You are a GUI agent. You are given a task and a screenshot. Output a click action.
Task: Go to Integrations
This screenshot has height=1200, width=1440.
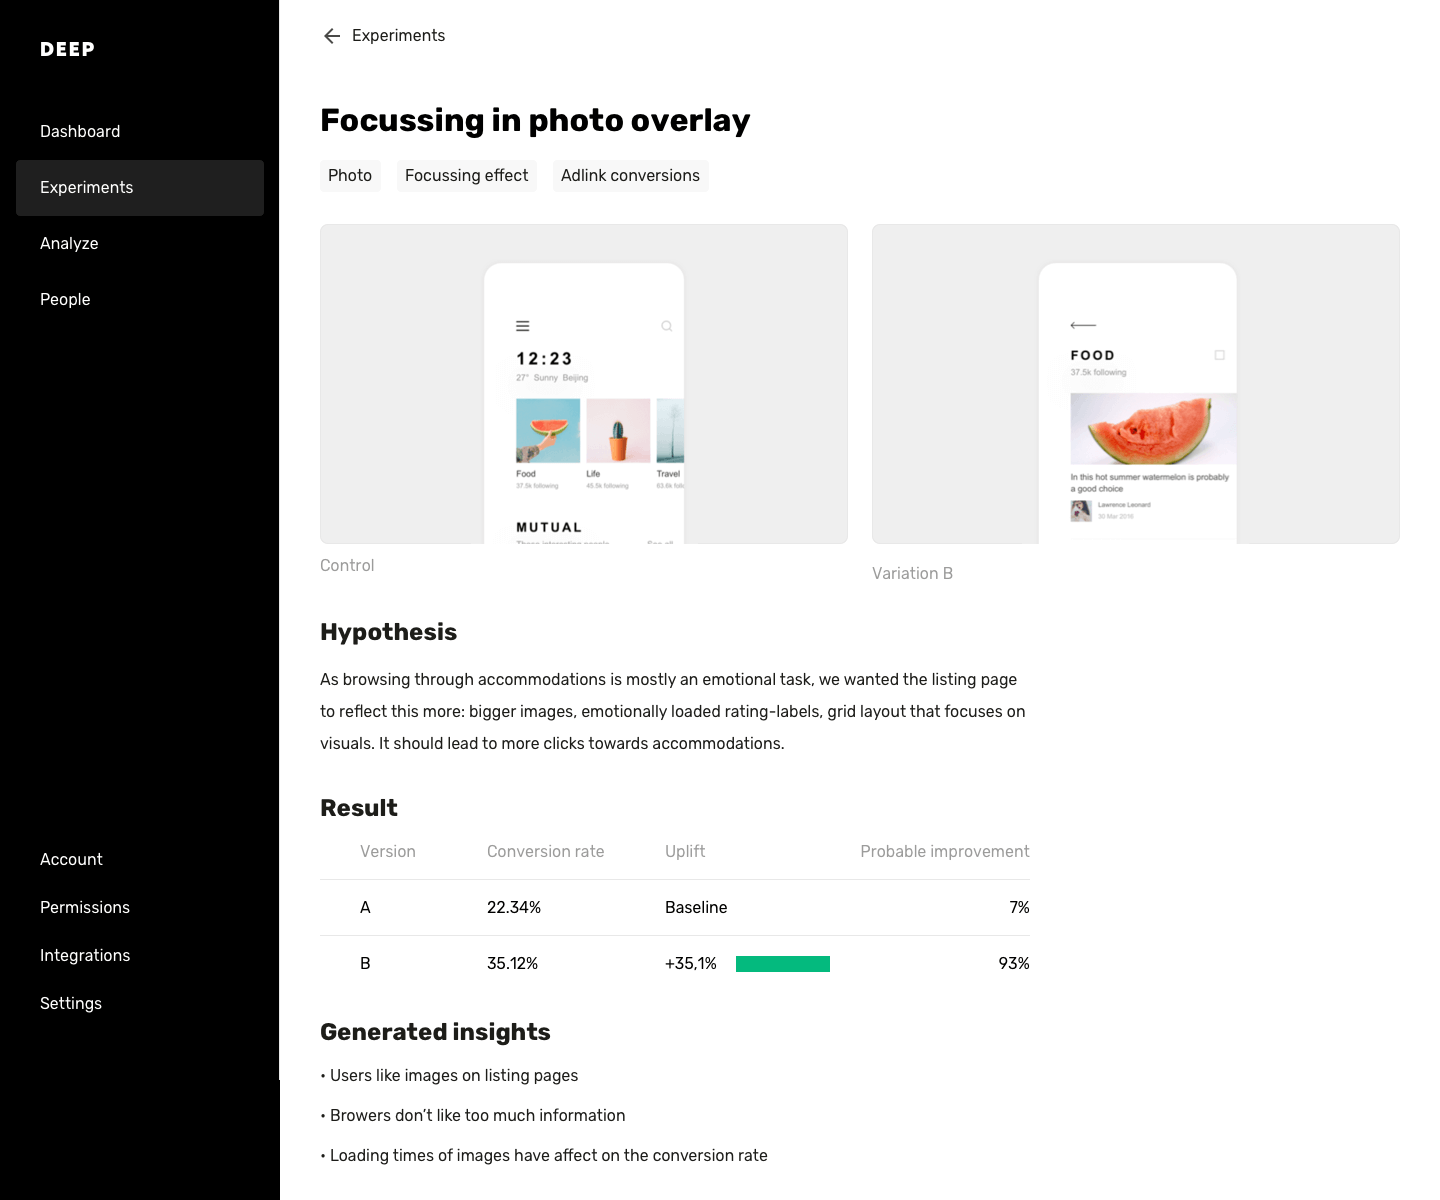click(85, 956)
